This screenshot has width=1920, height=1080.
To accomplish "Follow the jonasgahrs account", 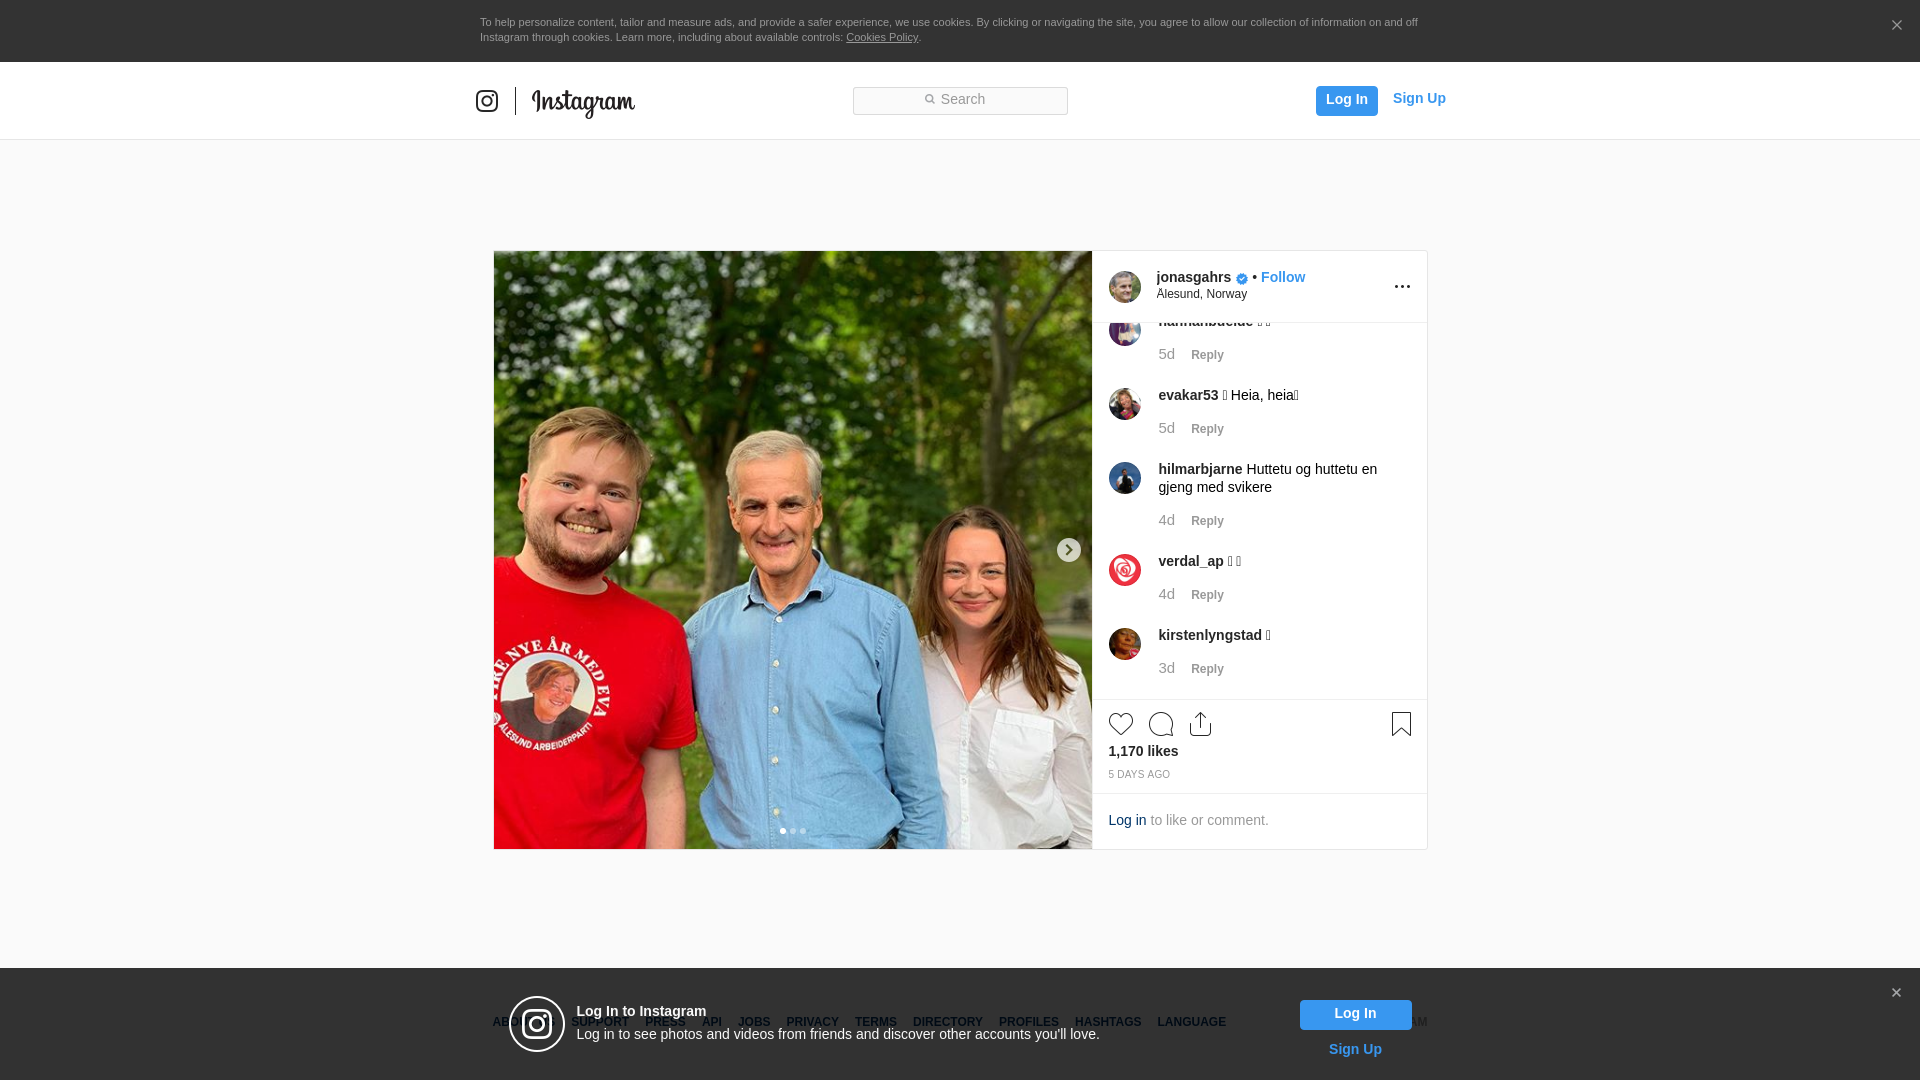I will point(1282,277).
